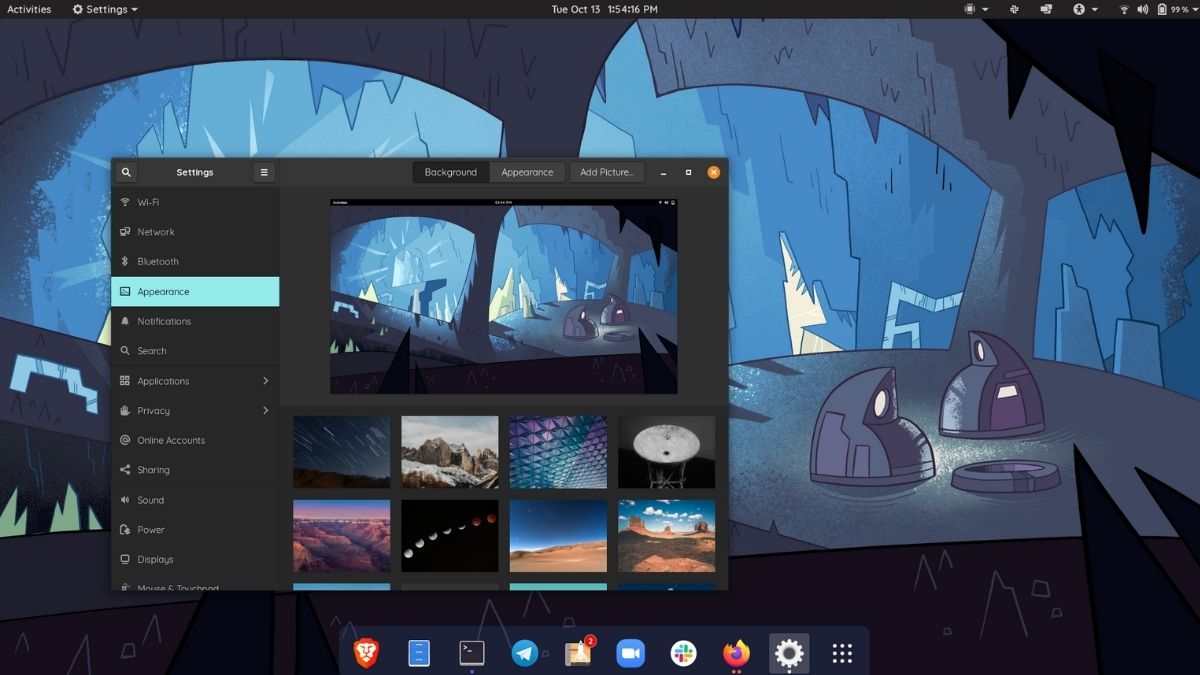
Task: Launch Slack from the dock
Action: [x=682, y=652]
